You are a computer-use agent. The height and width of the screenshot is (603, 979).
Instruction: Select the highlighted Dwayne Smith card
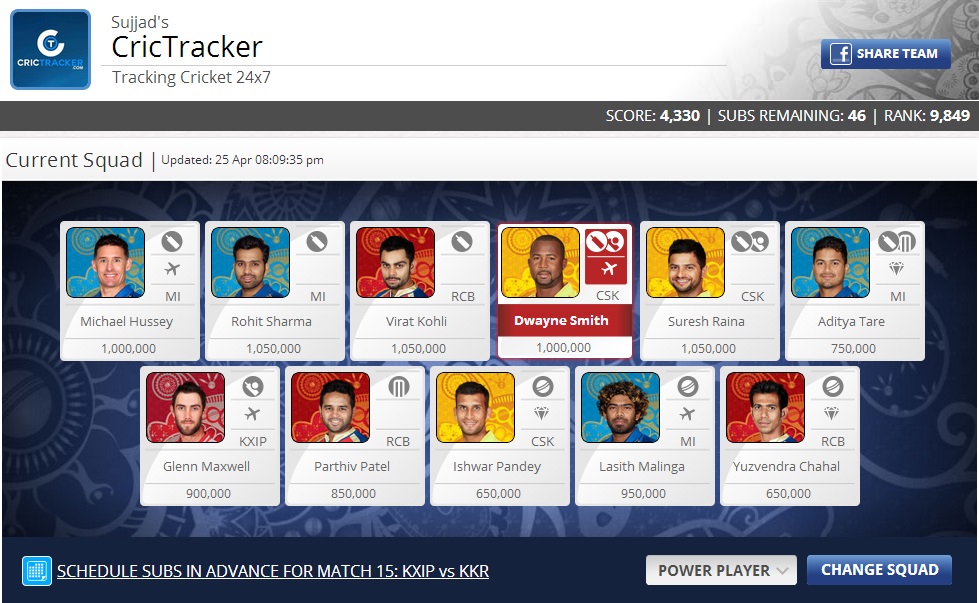tap(564, 291)
